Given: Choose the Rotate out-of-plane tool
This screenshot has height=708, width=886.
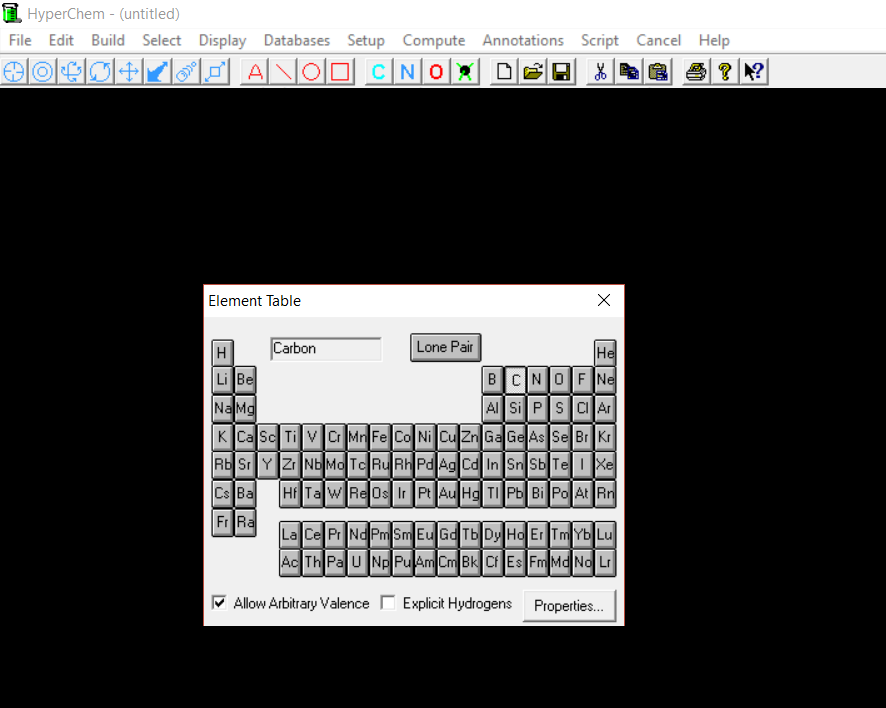Looking at the screenshot, I should (x=72, y=72).
